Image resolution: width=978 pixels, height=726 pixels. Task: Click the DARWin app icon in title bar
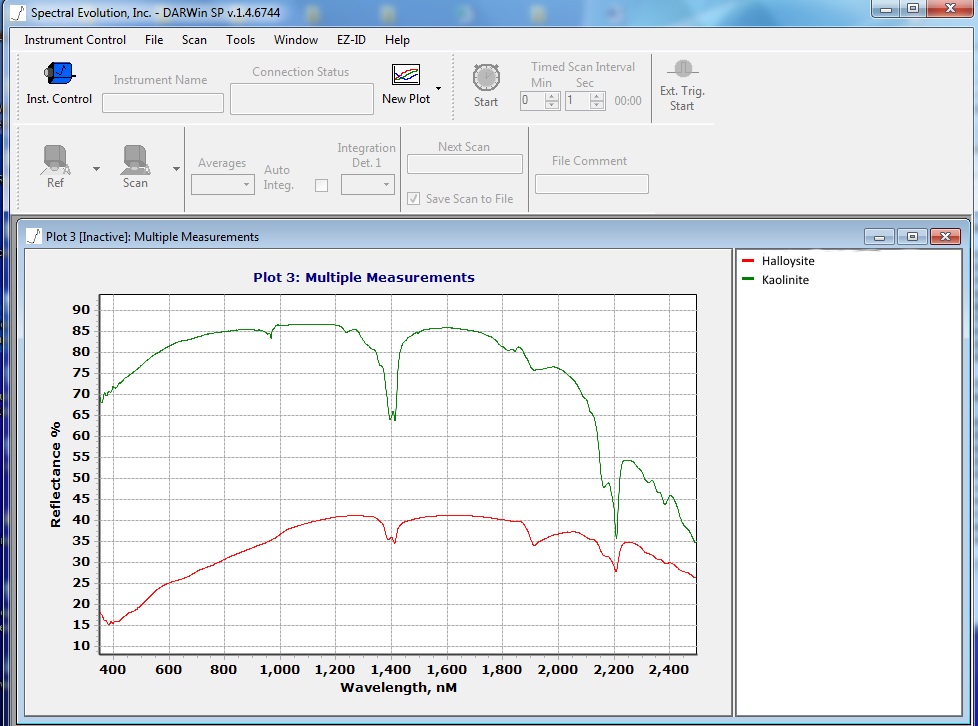(16, 12)
